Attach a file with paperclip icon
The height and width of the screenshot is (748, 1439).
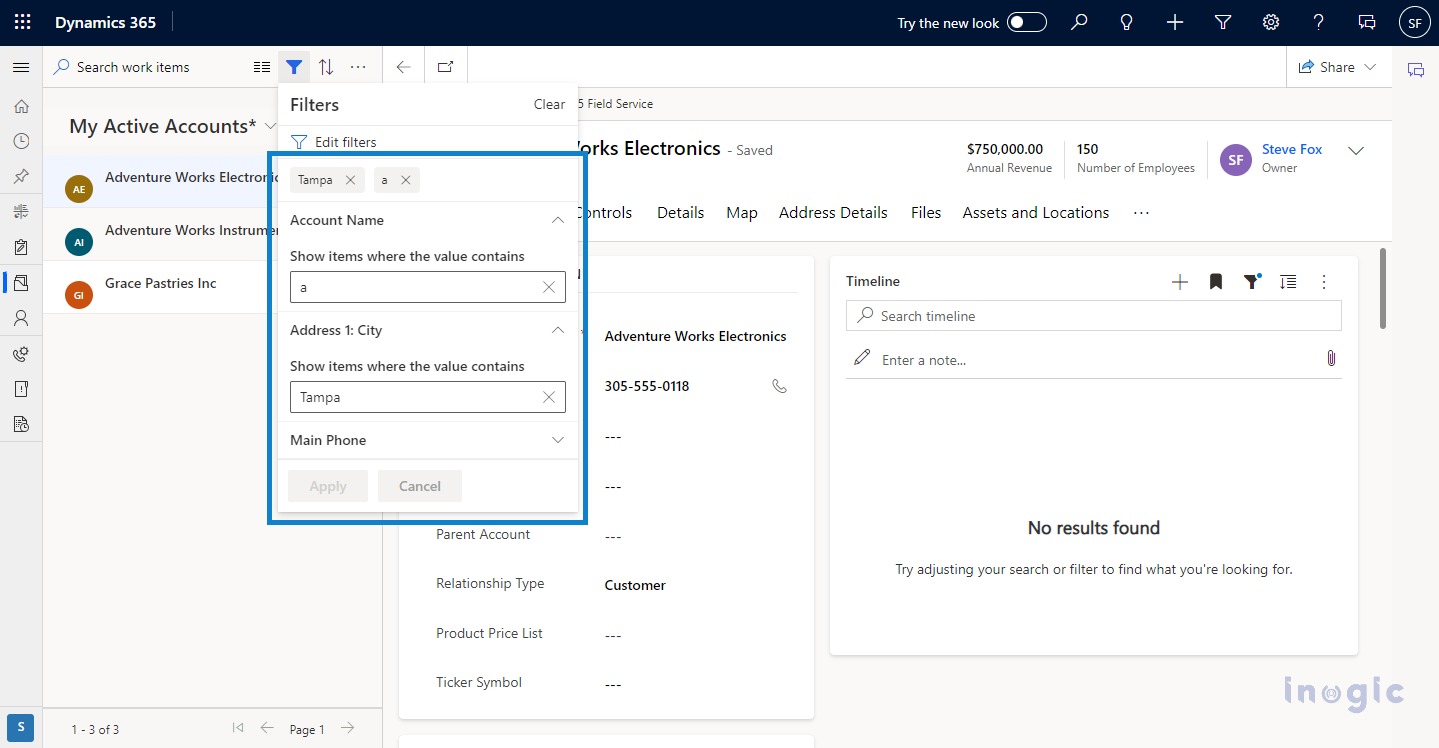tap(1331, 358)
